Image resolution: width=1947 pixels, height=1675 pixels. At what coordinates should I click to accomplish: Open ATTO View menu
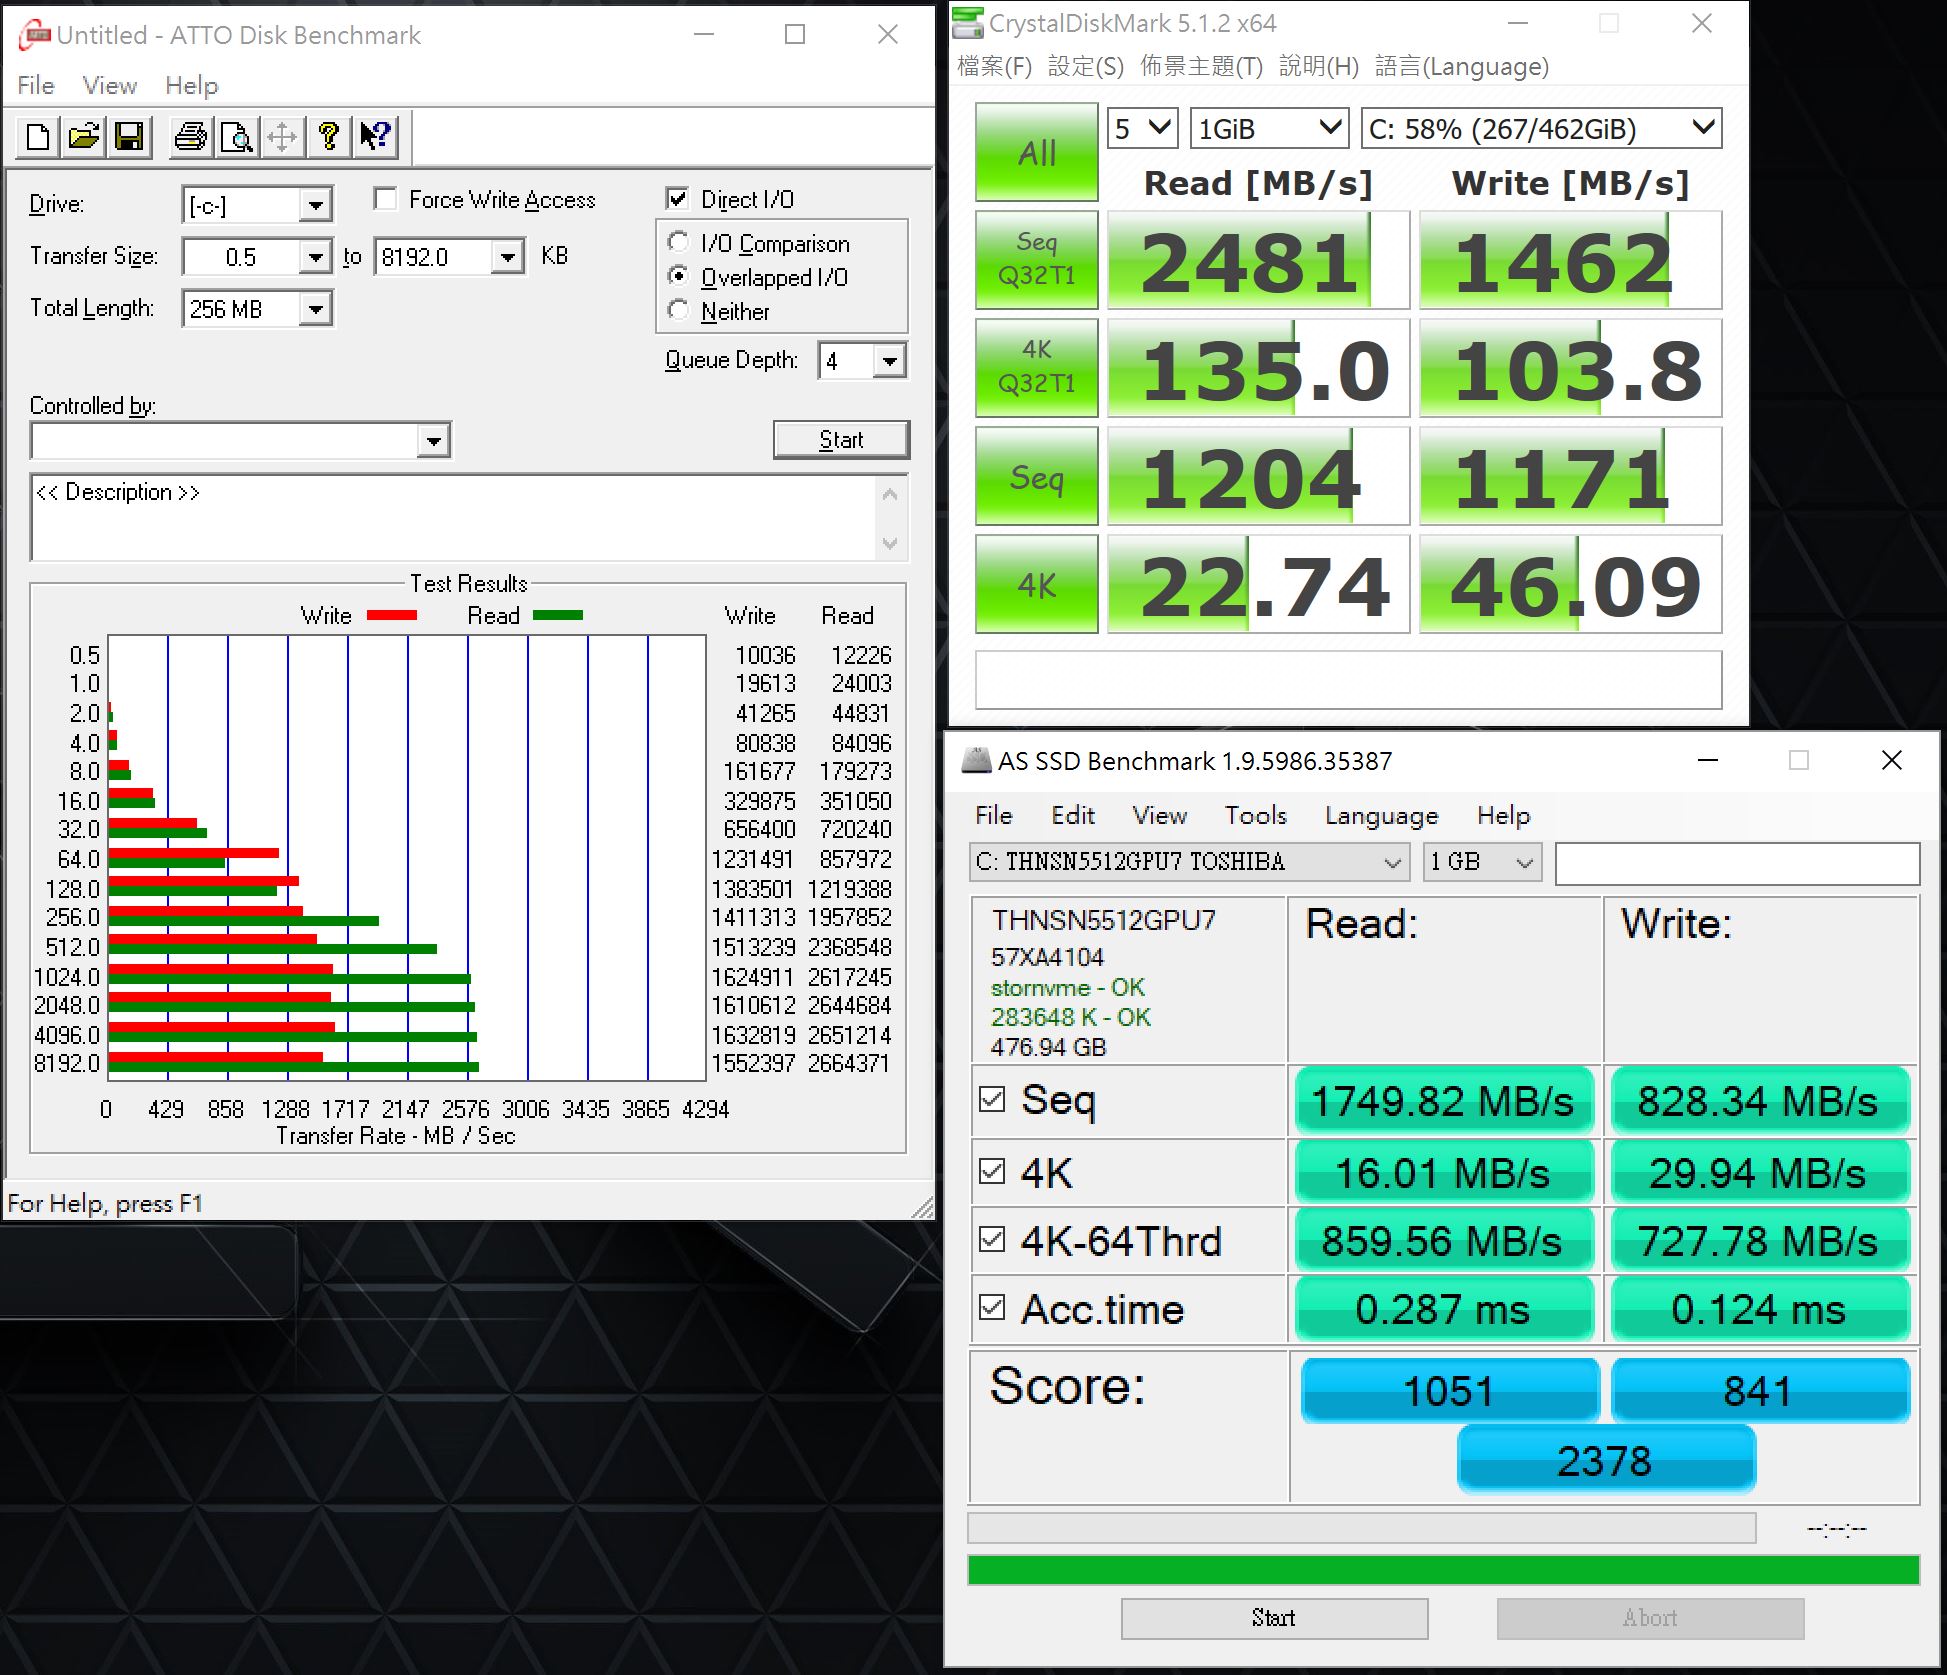110,86
